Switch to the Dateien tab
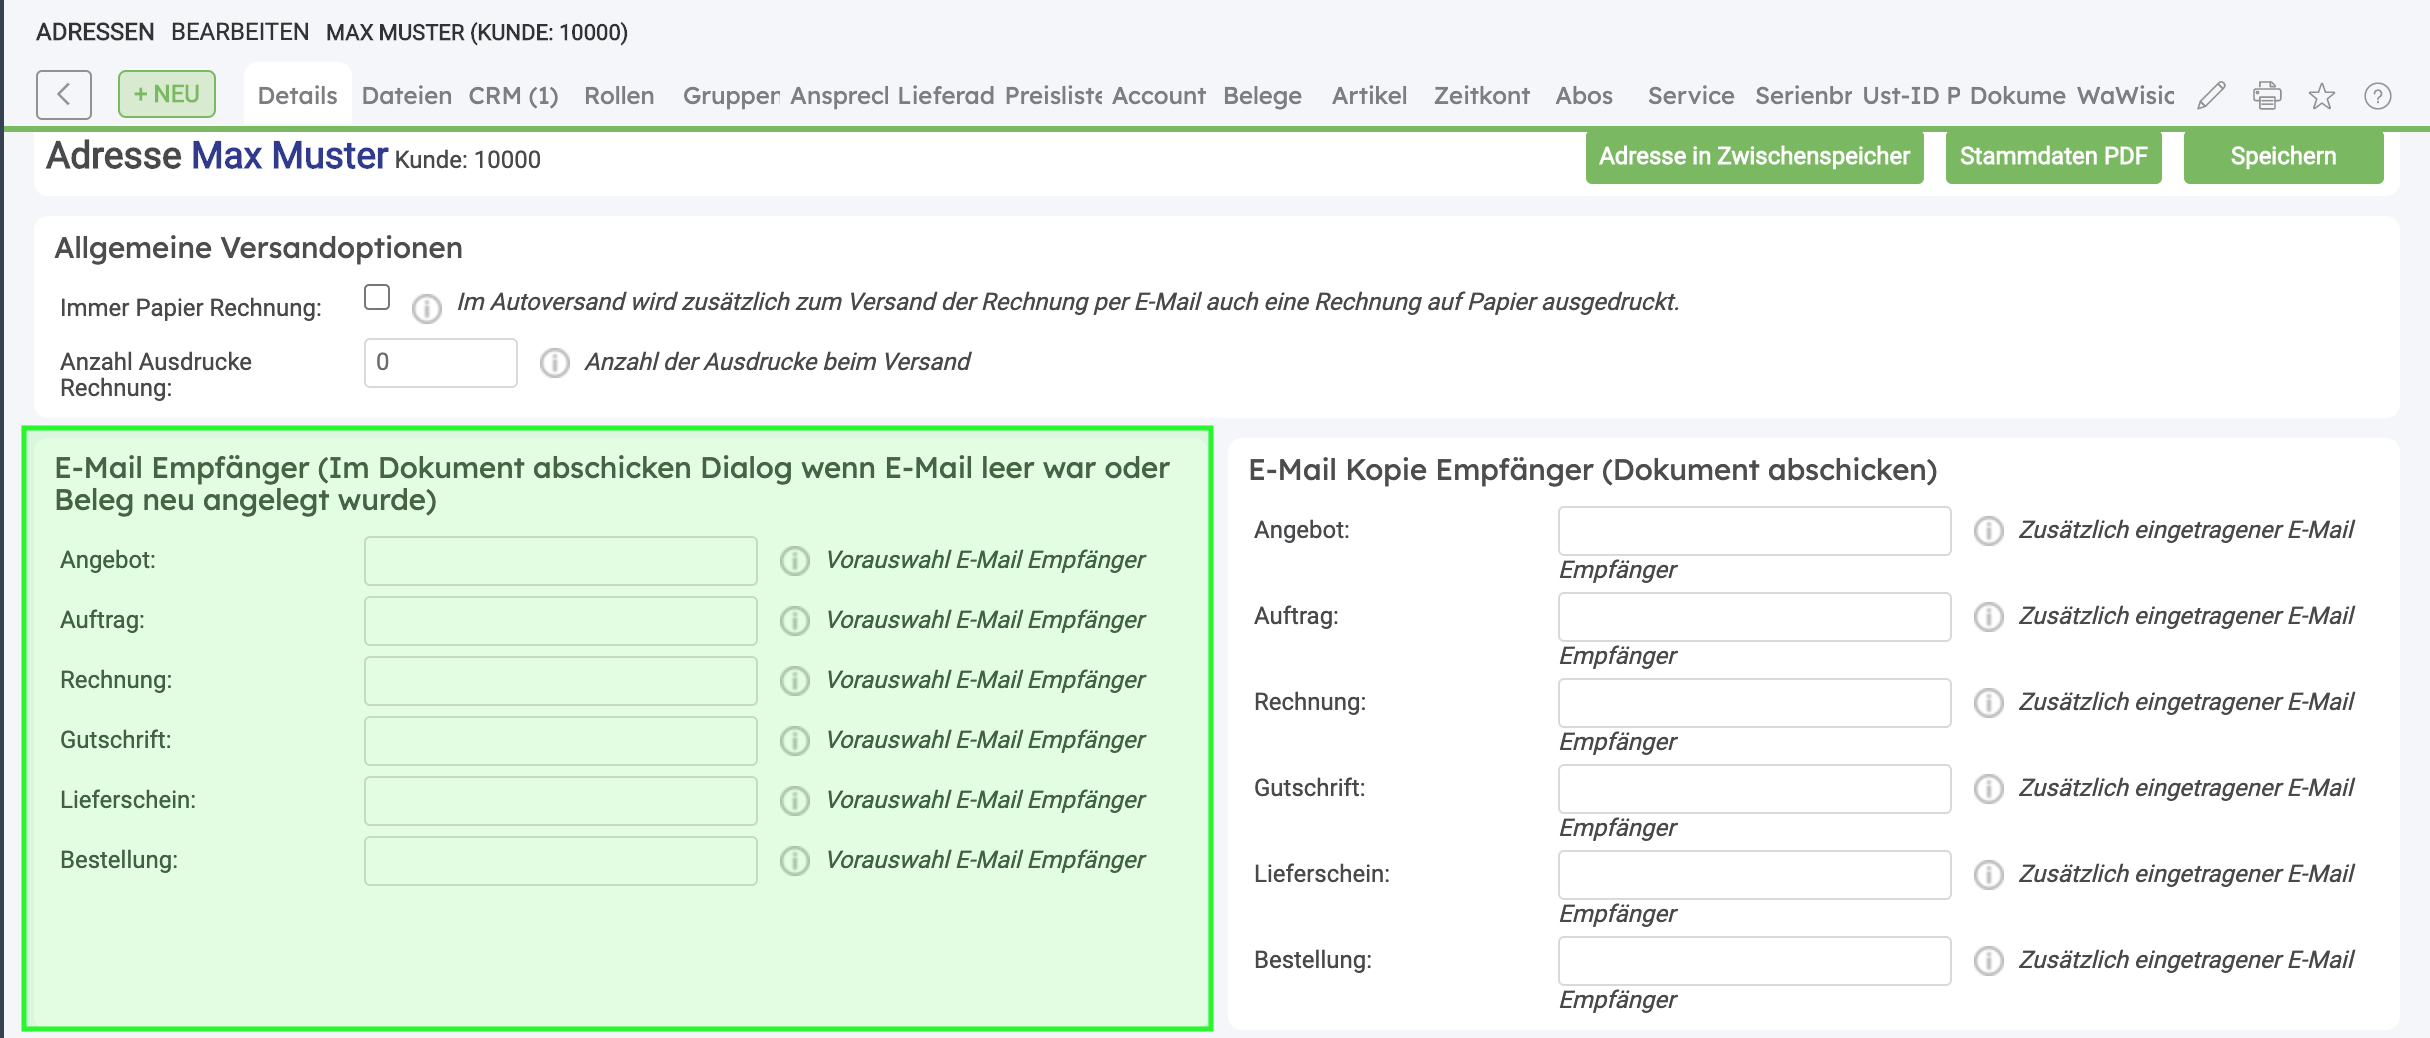The height and width of the screenshot is (1038, 2430). 406,96
